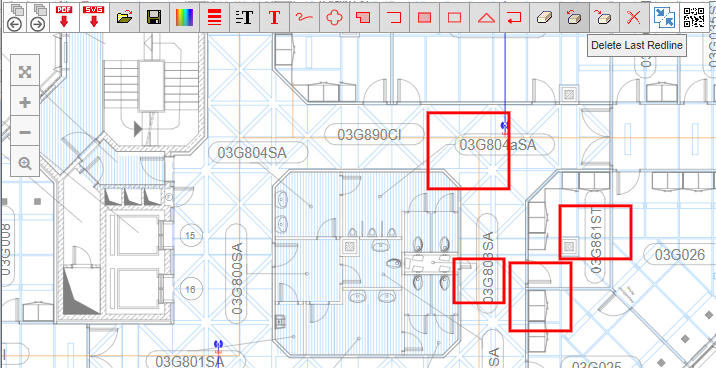Screen dimensions: 716x368
Task: Open redline file with folder icon
Action: pos(125,17)
